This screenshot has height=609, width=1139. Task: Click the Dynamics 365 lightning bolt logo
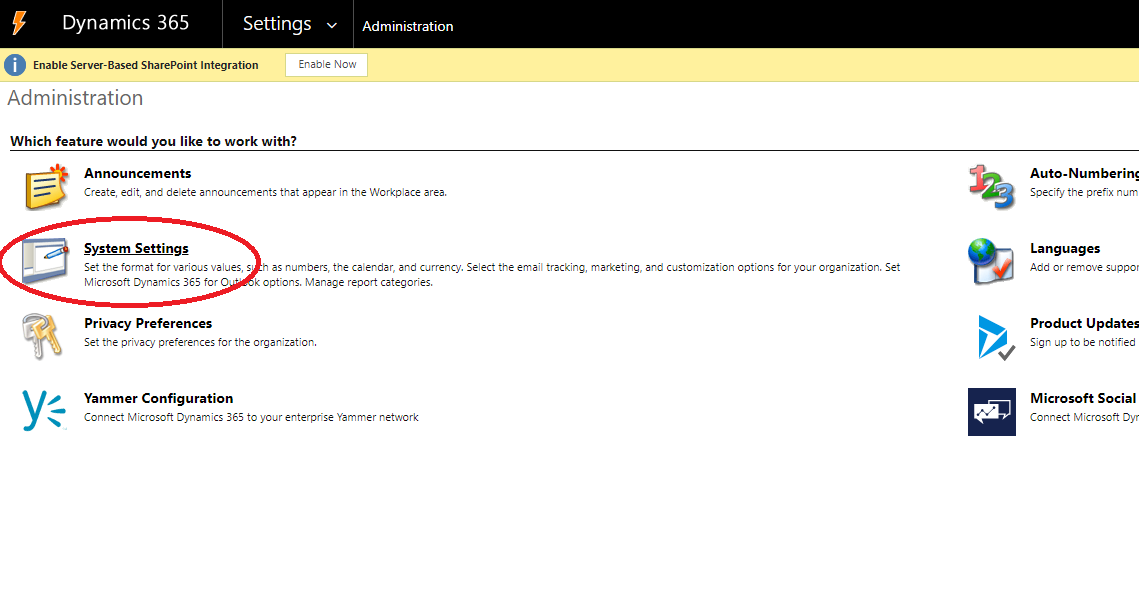(x=20, y=23)
